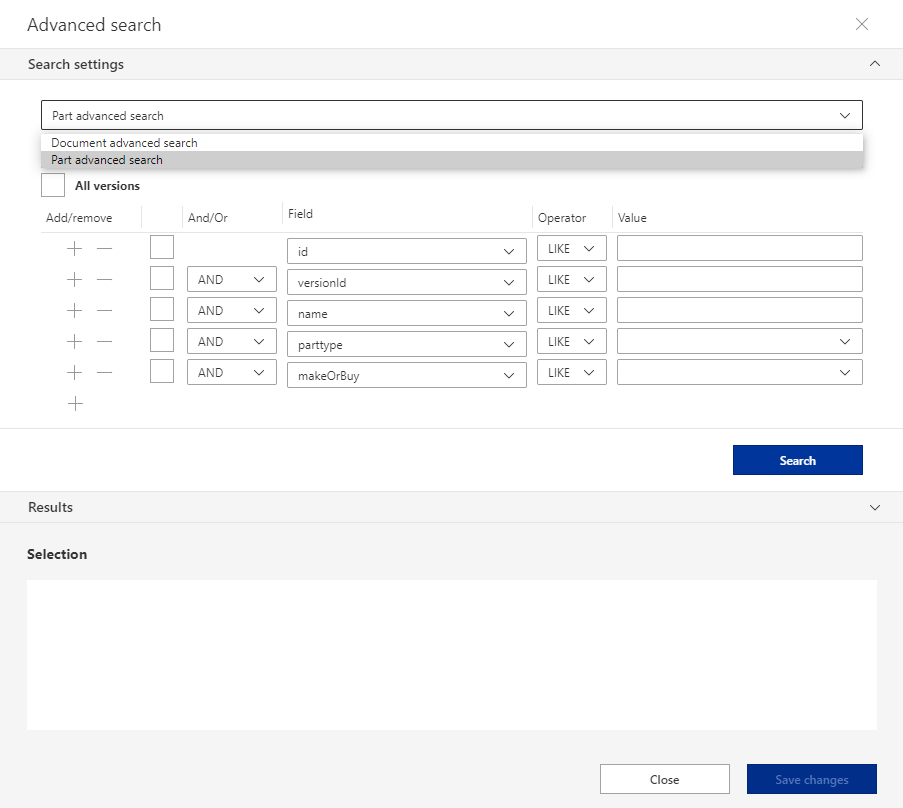
Task: Add a condition row after the id row
Action: coord(74,248)
